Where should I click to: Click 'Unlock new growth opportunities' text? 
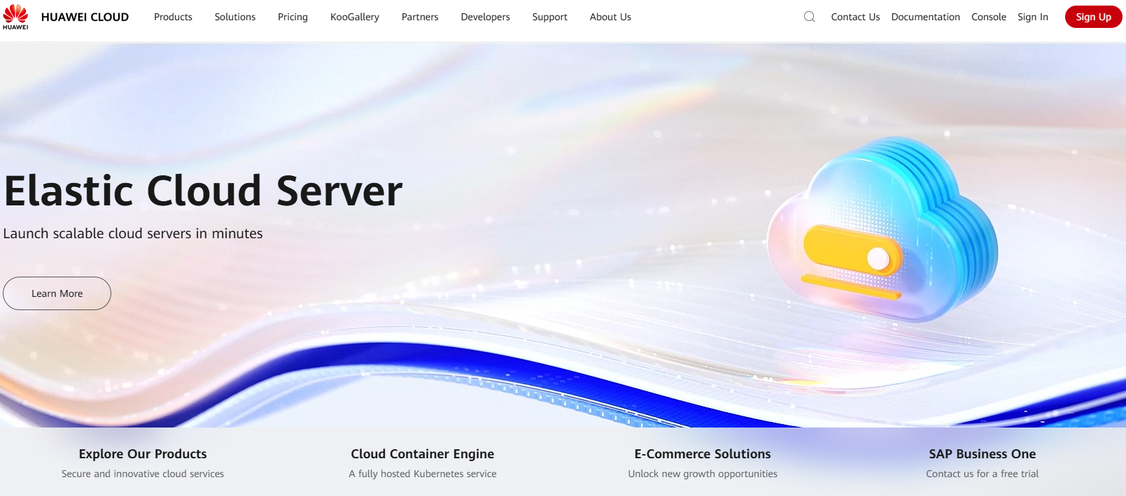pyautogui.click(x=702, y=474)
